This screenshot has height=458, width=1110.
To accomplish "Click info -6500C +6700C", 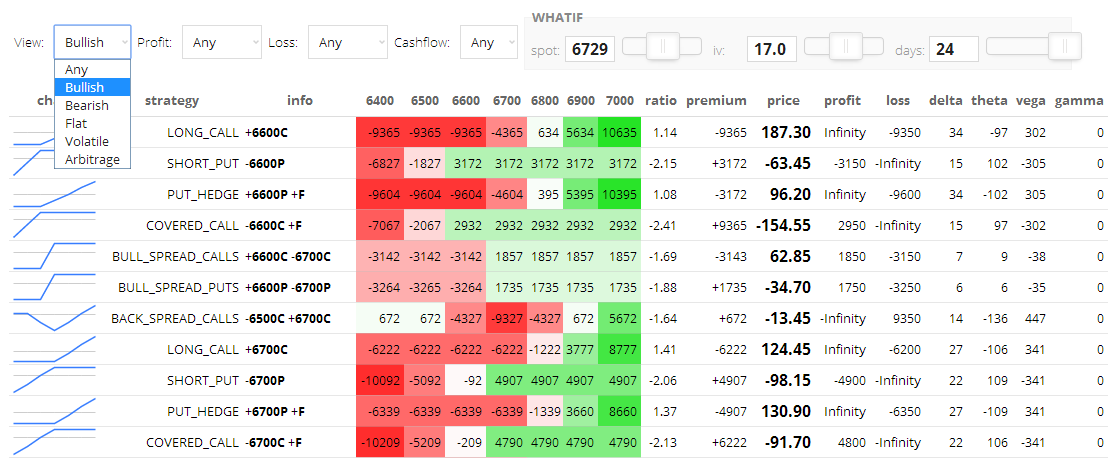I will [x=288, y=319].
